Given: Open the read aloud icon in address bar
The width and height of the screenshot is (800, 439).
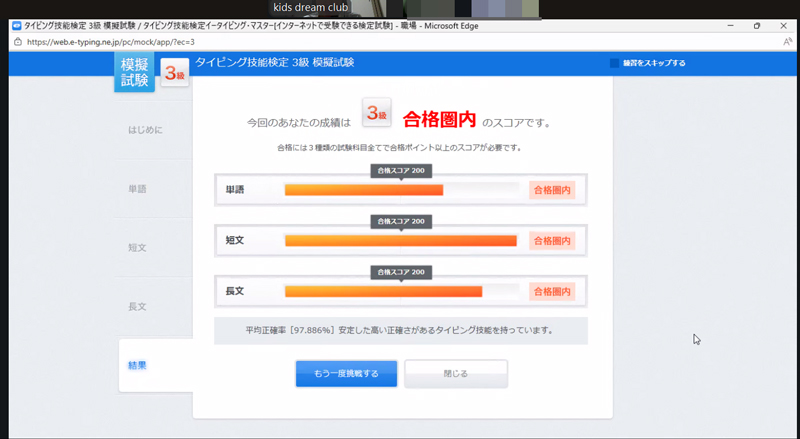Looking at the screenshot, I should click(x=787, y=42).
